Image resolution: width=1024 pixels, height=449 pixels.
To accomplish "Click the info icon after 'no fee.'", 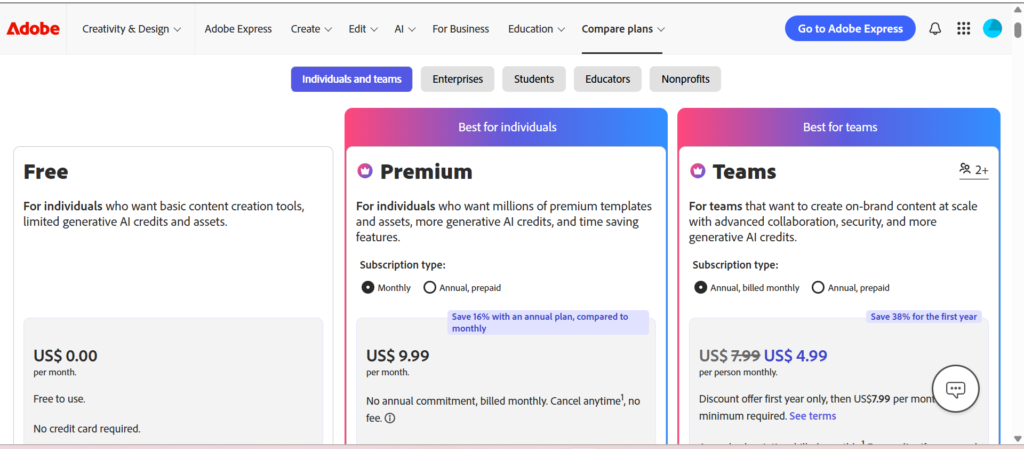I will tap(390, 418).
